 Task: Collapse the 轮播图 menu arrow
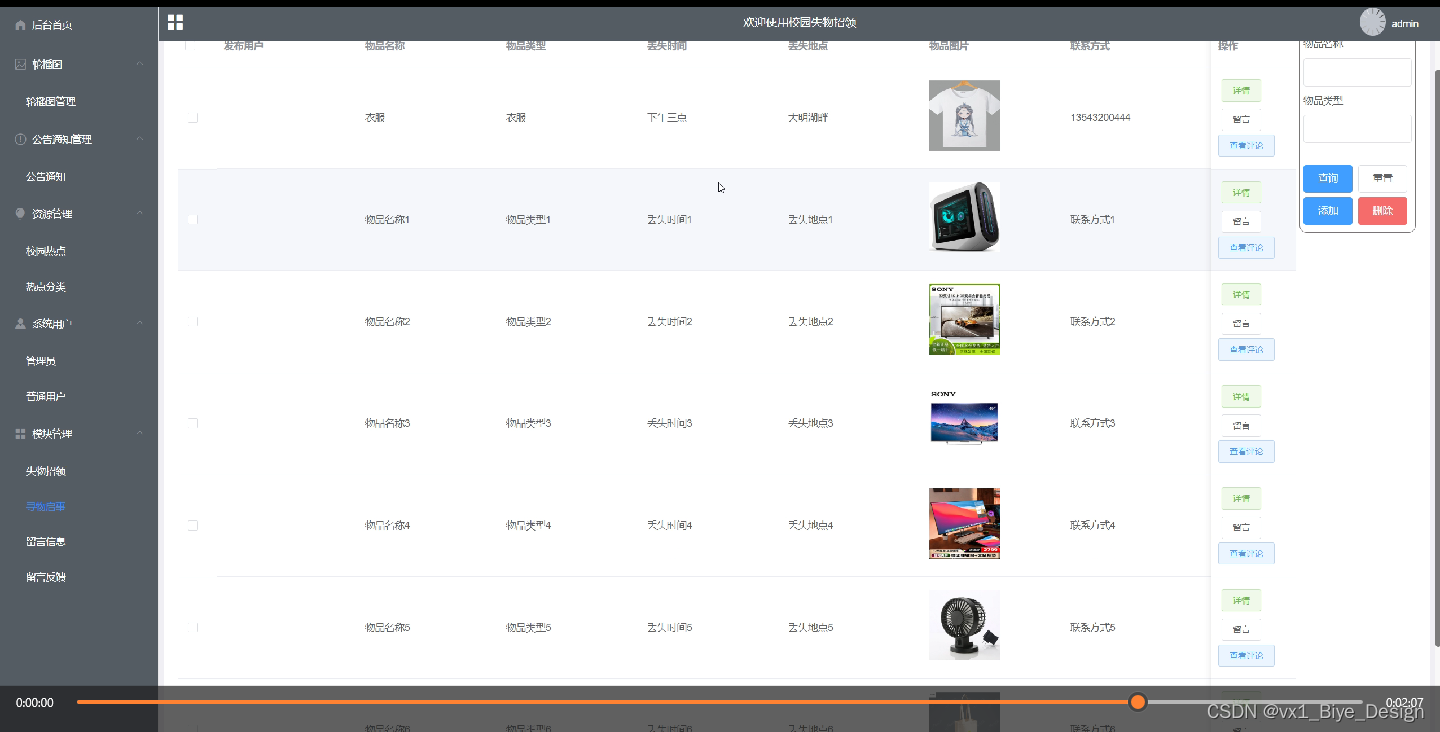click(140, 64)
